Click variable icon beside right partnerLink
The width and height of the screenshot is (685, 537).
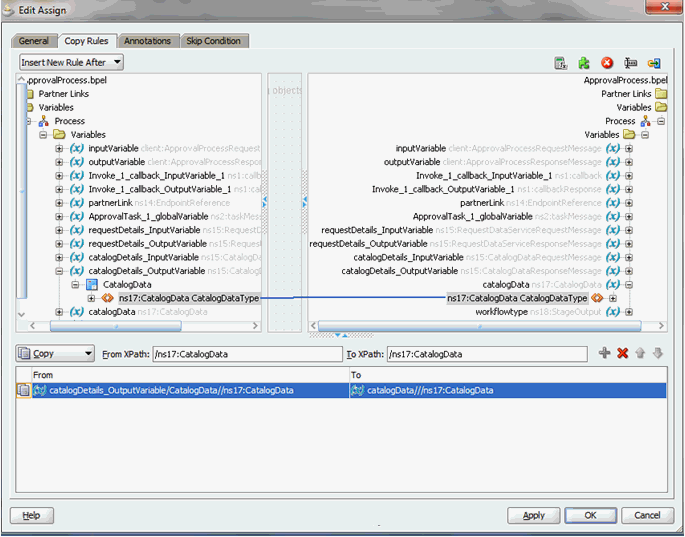coord(612,203)
